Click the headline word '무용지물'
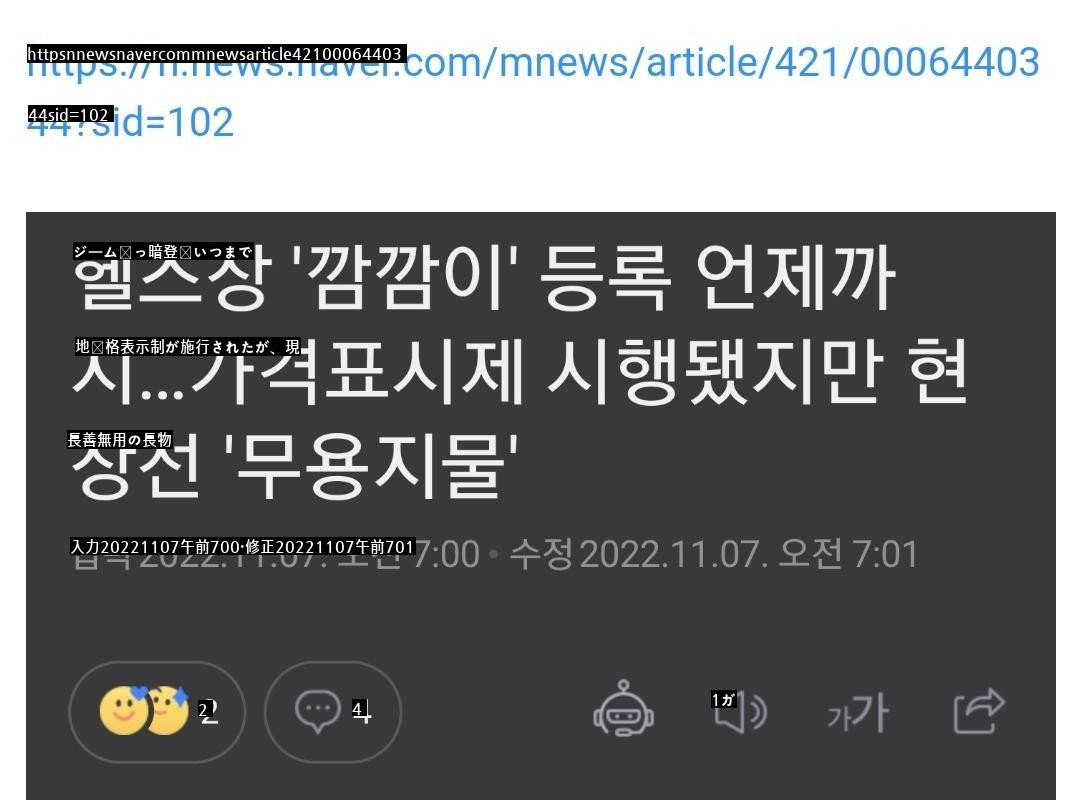Screen dimensions: 1080x800 tap(370, 466)
